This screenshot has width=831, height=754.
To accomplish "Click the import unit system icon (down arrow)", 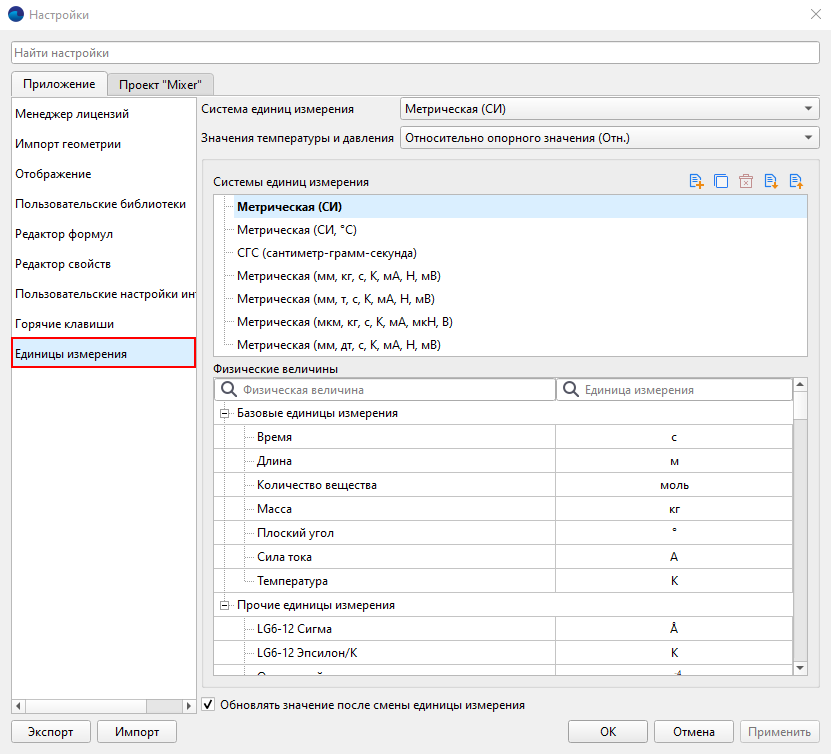I will [770, 181].
